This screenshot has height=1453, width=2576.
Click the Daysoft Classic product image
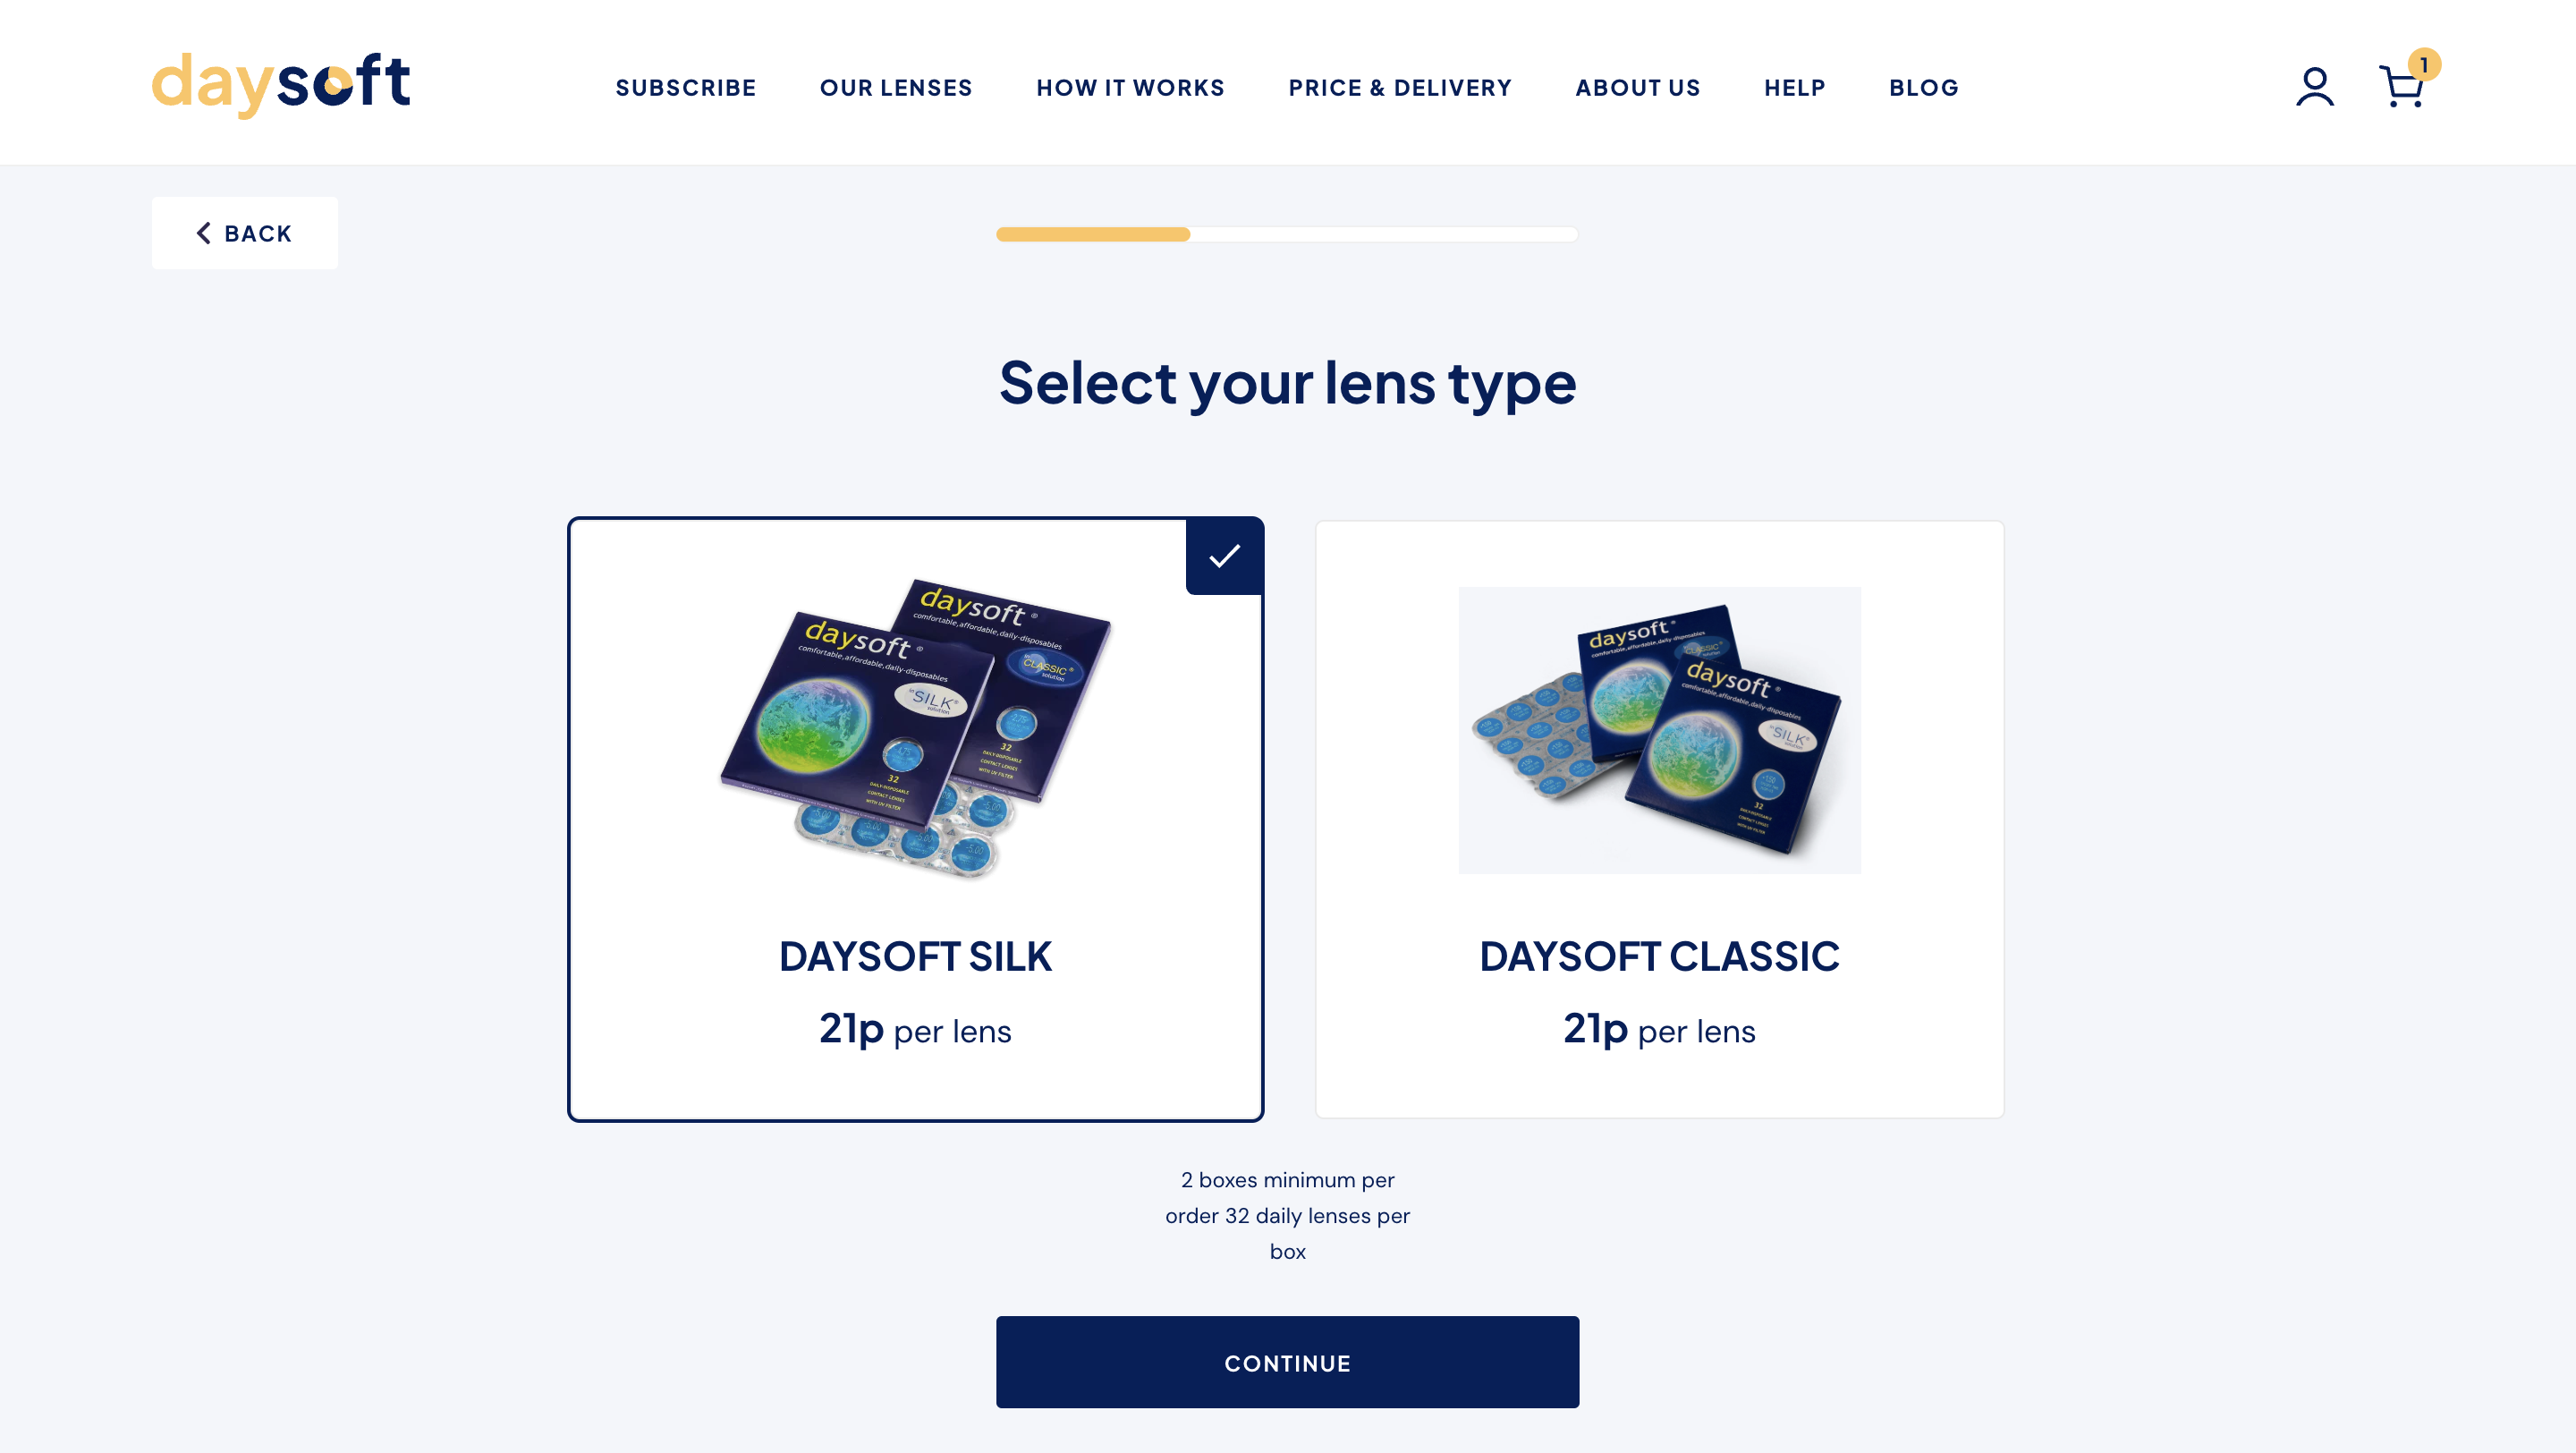pos(1659,731)
